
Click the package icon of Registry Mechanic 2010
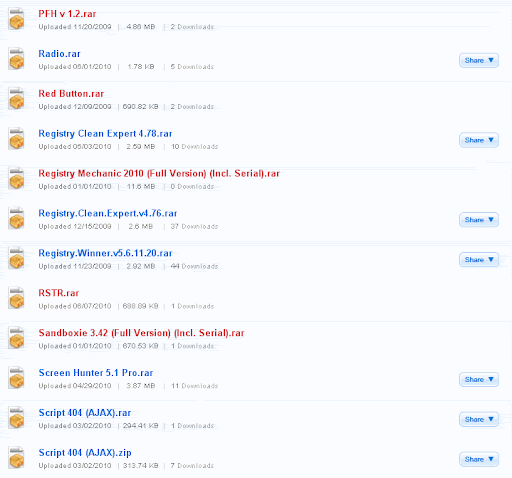click(16, 179)
